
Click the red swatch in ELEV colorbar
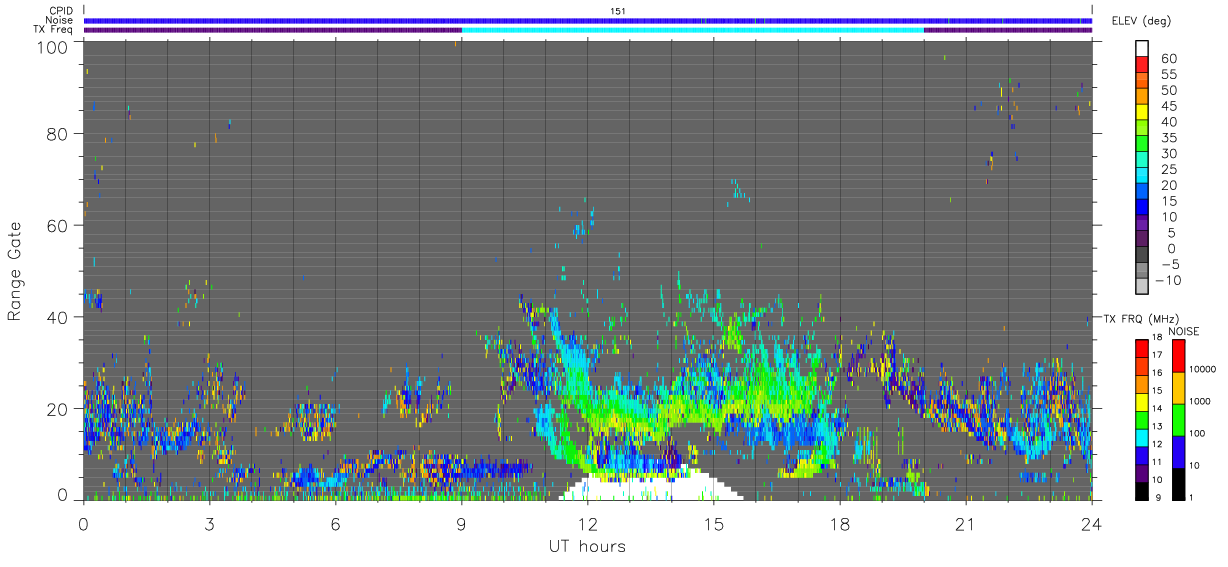click(x=1142, y=66)
